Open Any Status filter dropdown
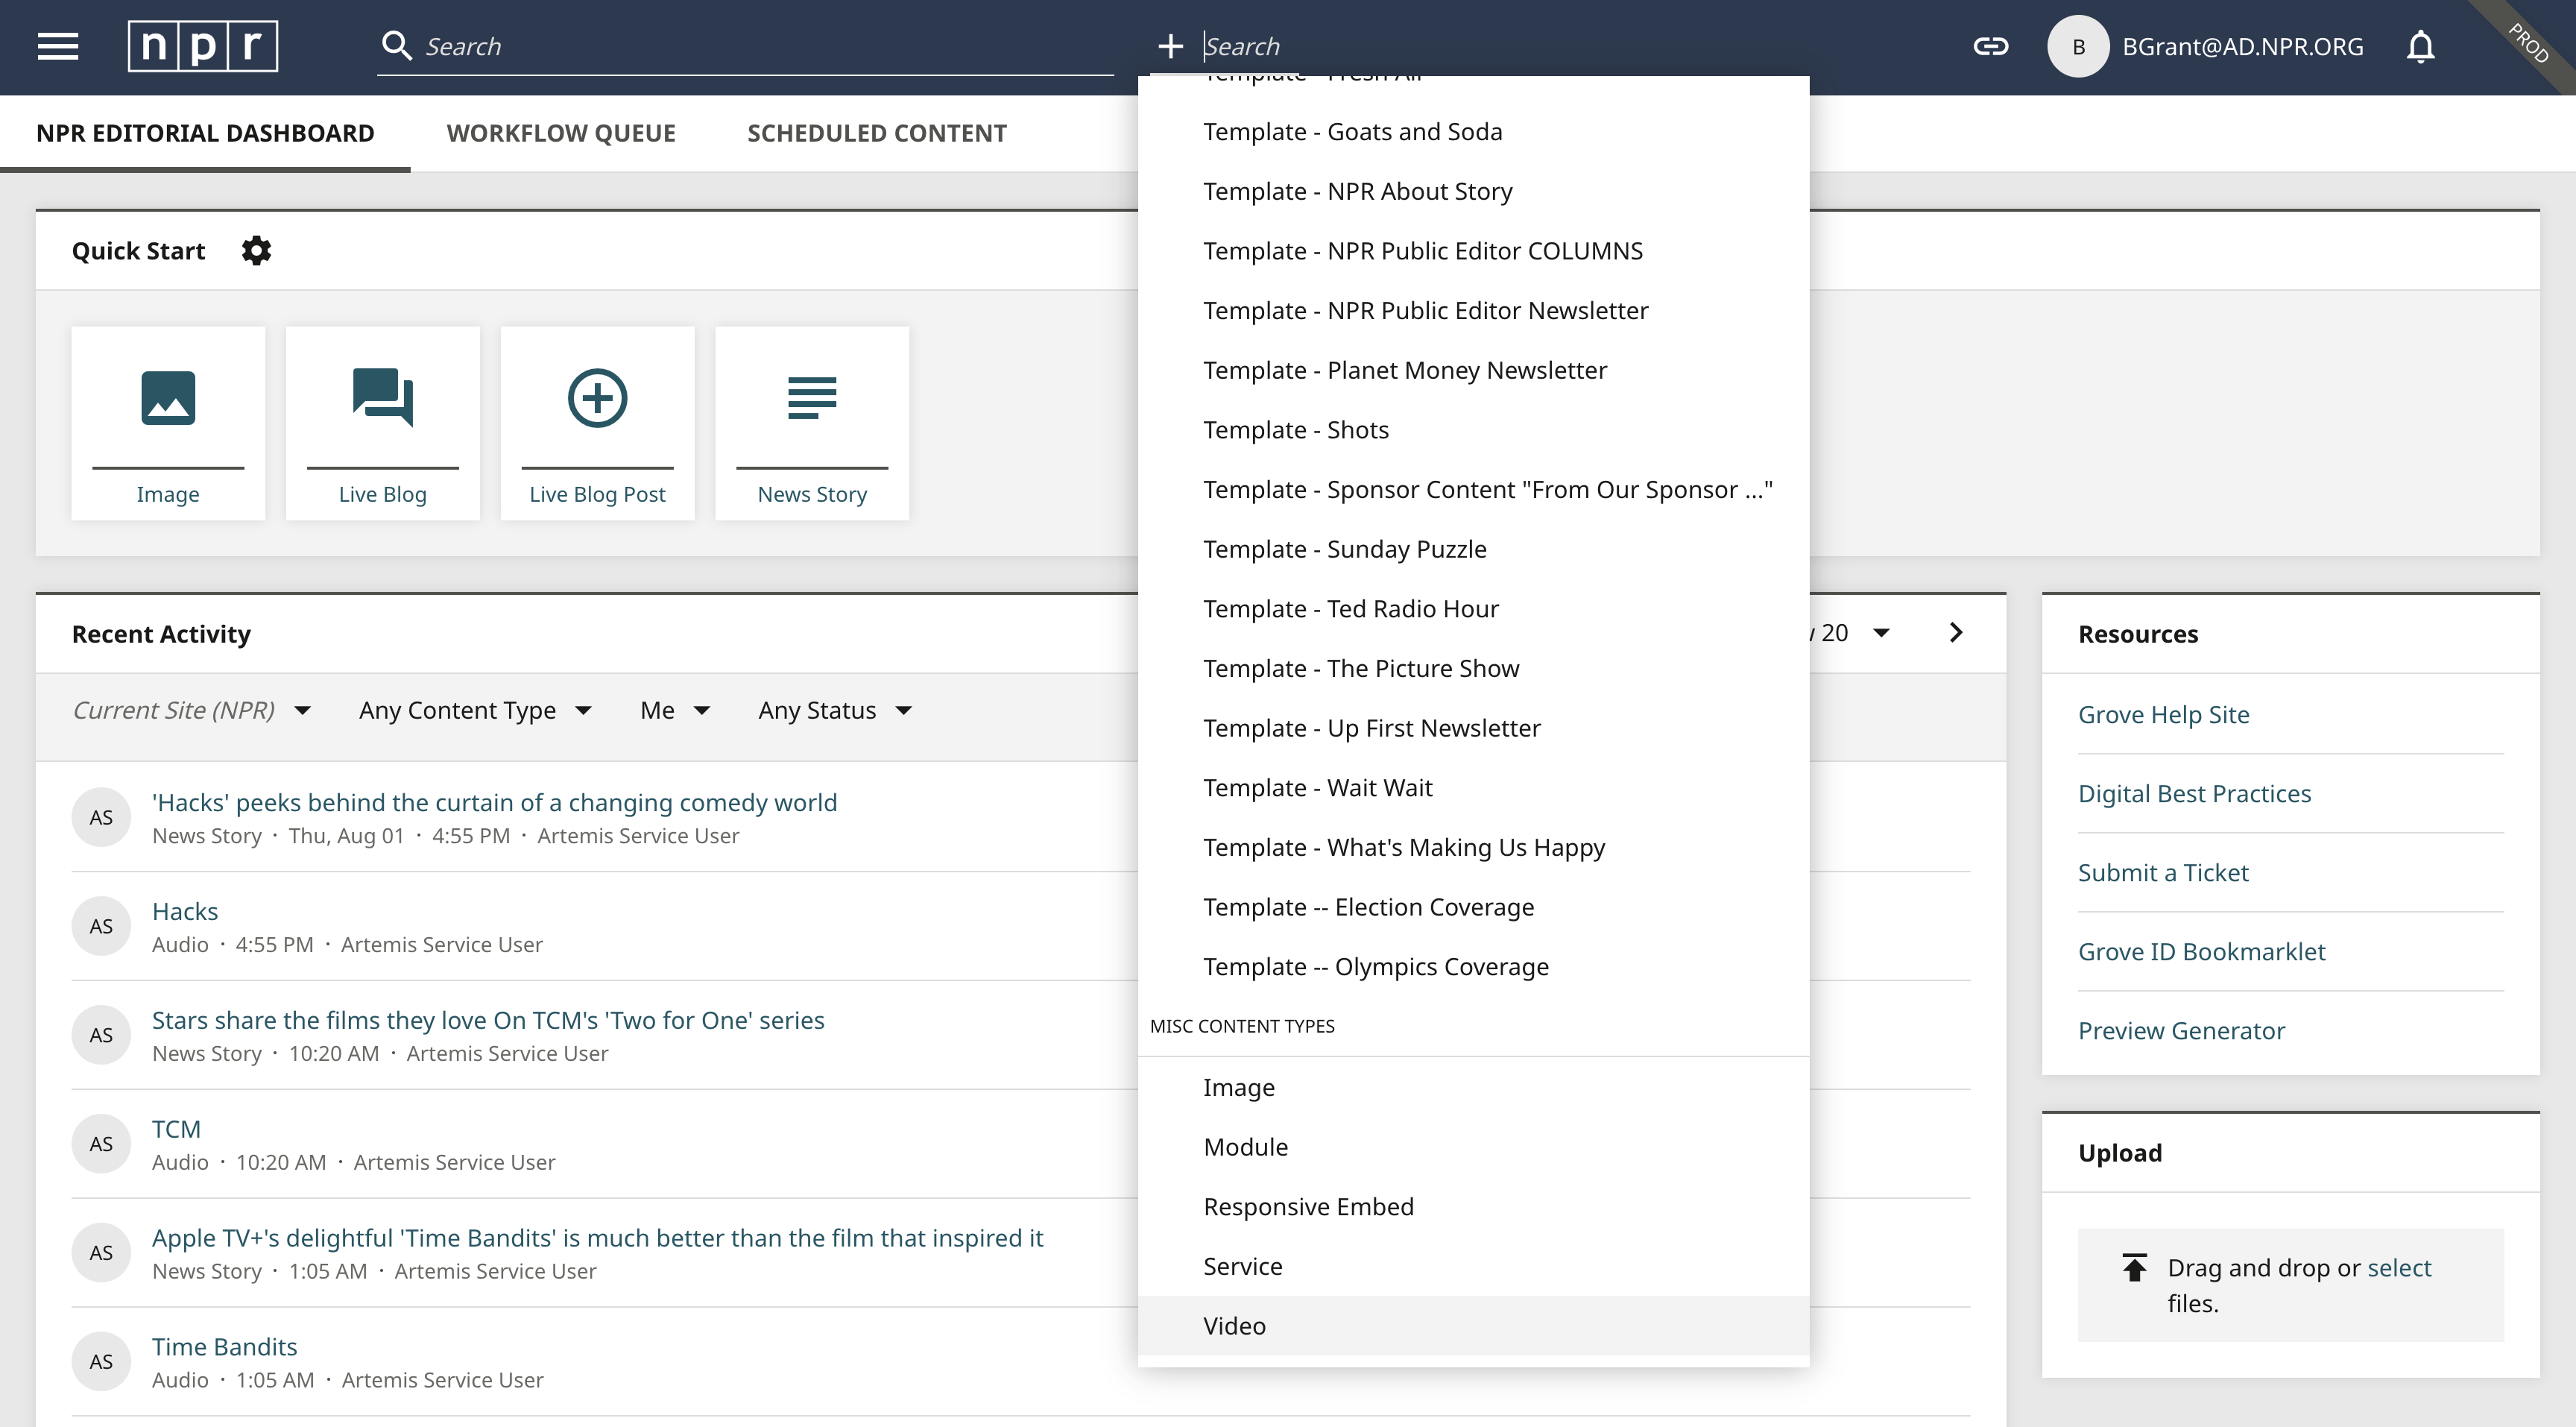 pos(835,710)
